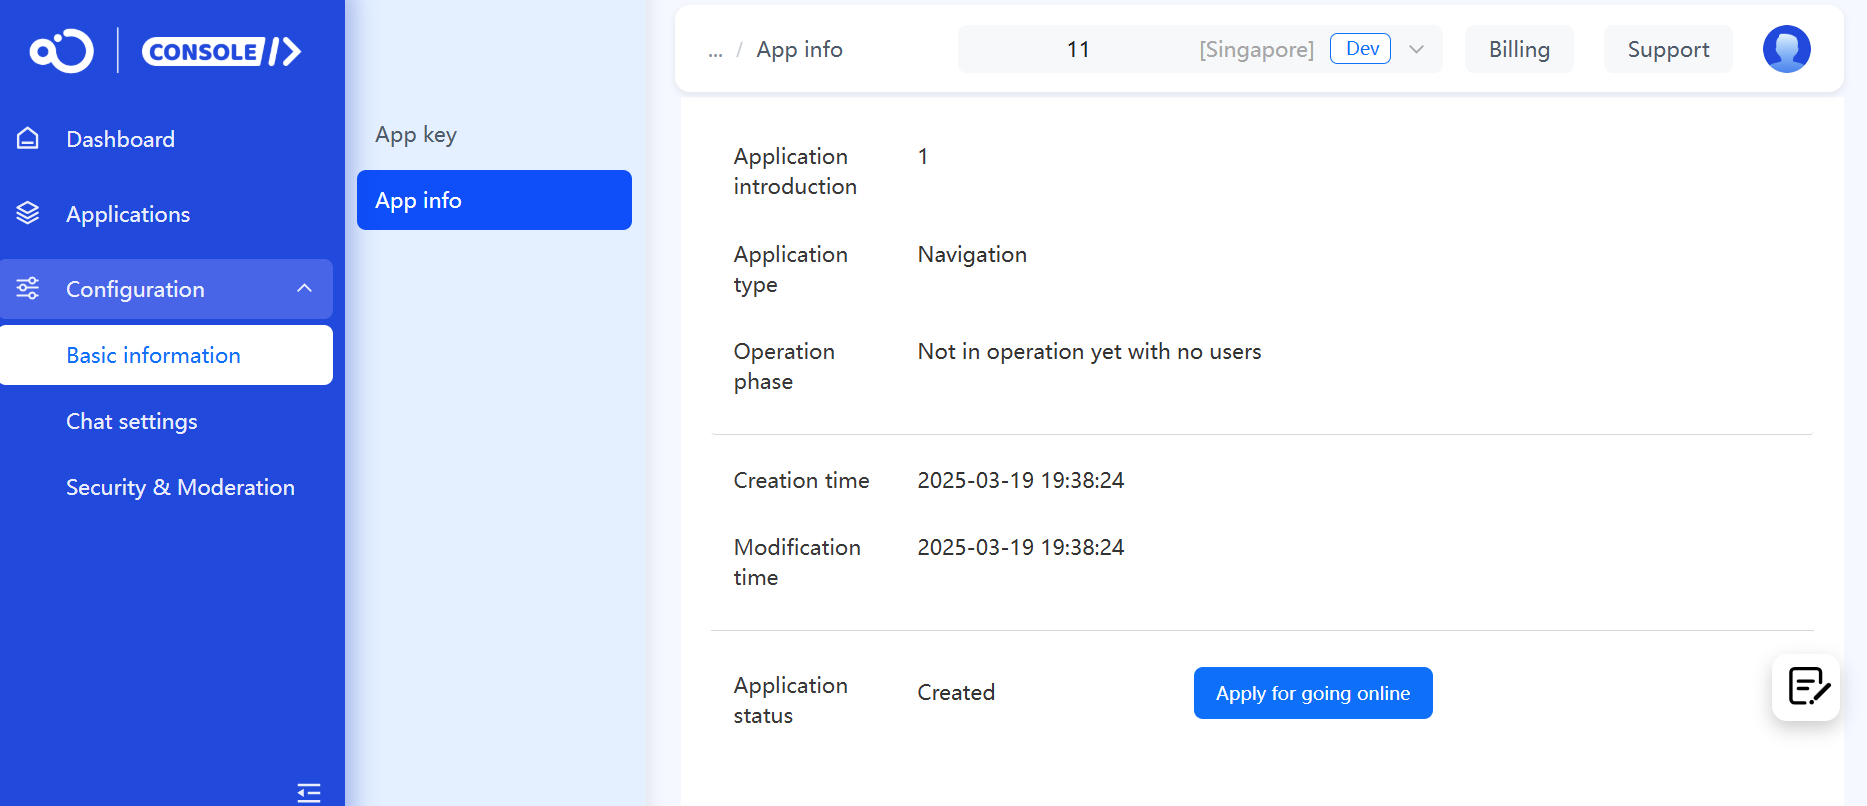Click the Modification time timestamp value
Screen dimensions: 1867x806
point(1021,547)
